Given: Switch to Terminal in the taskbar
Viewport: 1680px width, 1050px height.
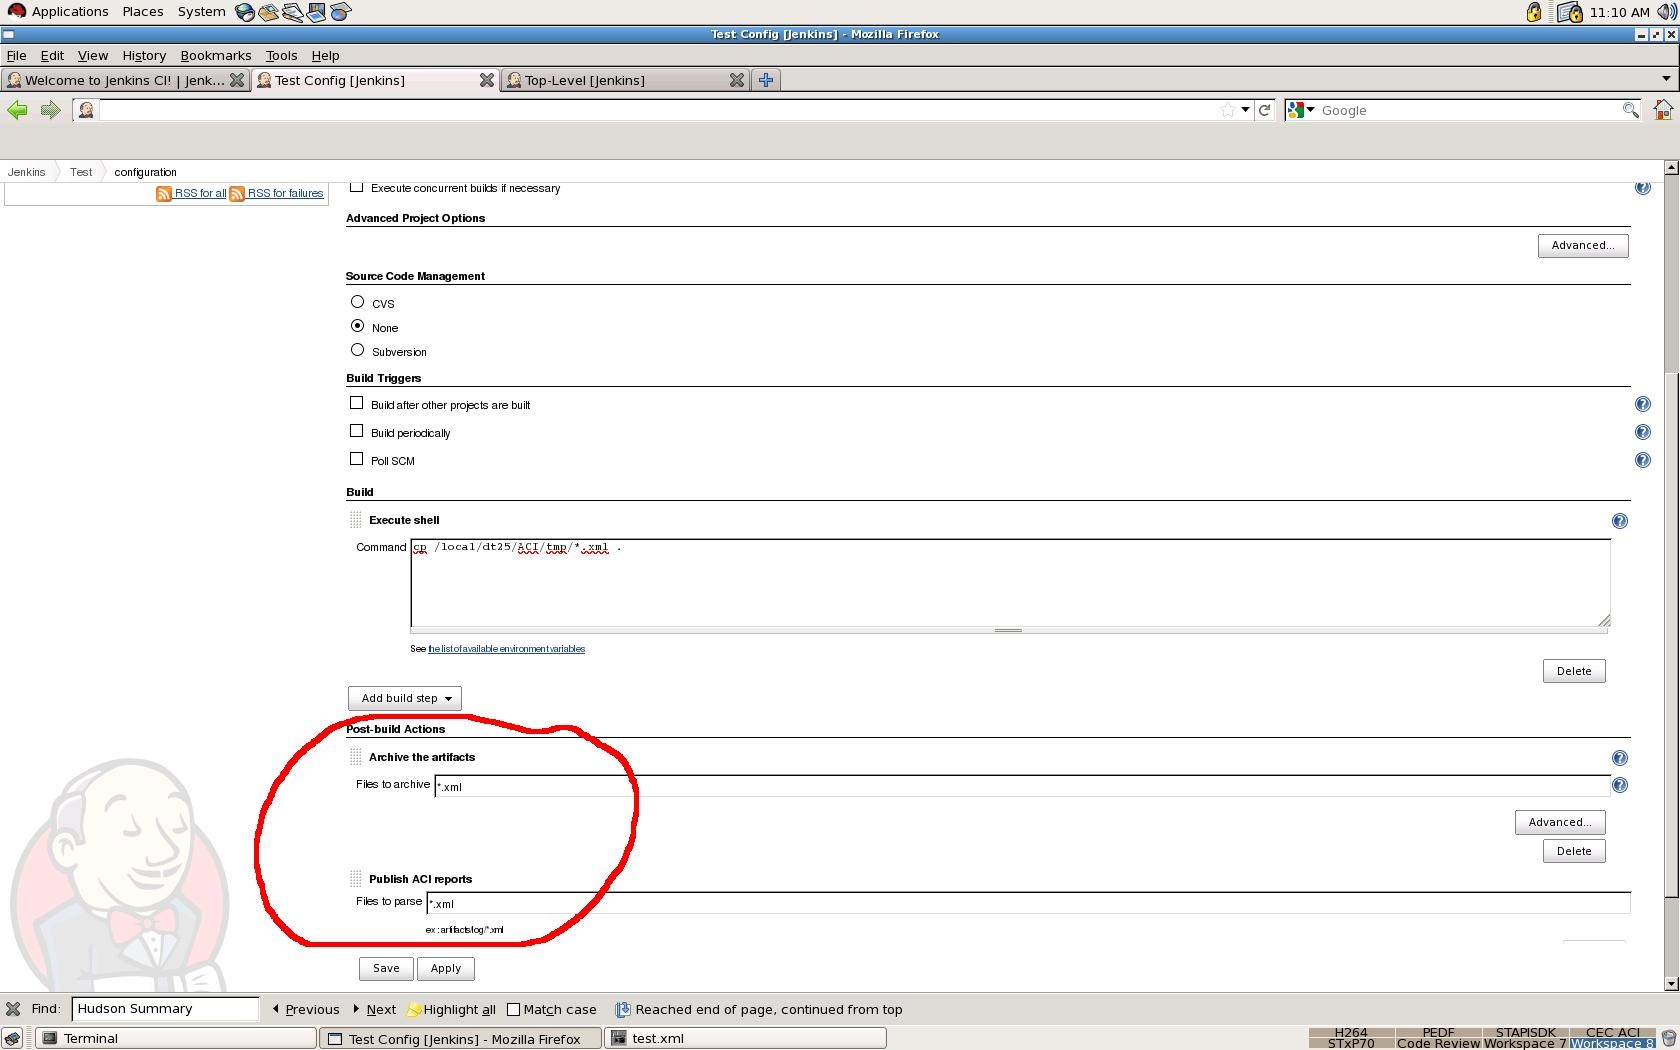Looking at the screenshot, I should [x=175, y=1039].
